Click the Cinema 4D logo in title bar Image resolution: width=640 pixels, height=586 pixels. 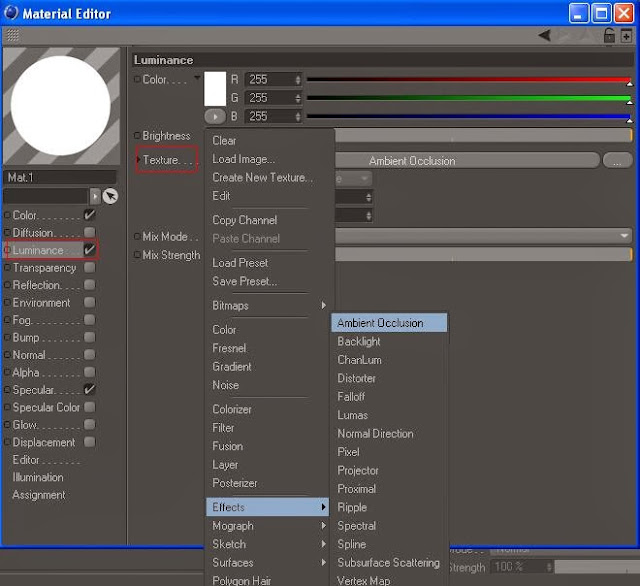pos(11,12)
